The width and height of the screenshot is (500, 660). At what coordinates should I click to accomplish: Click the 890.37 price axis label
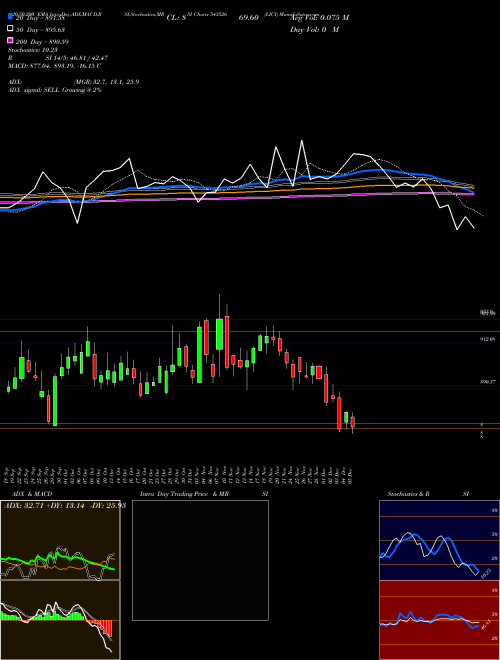point(488,382)
